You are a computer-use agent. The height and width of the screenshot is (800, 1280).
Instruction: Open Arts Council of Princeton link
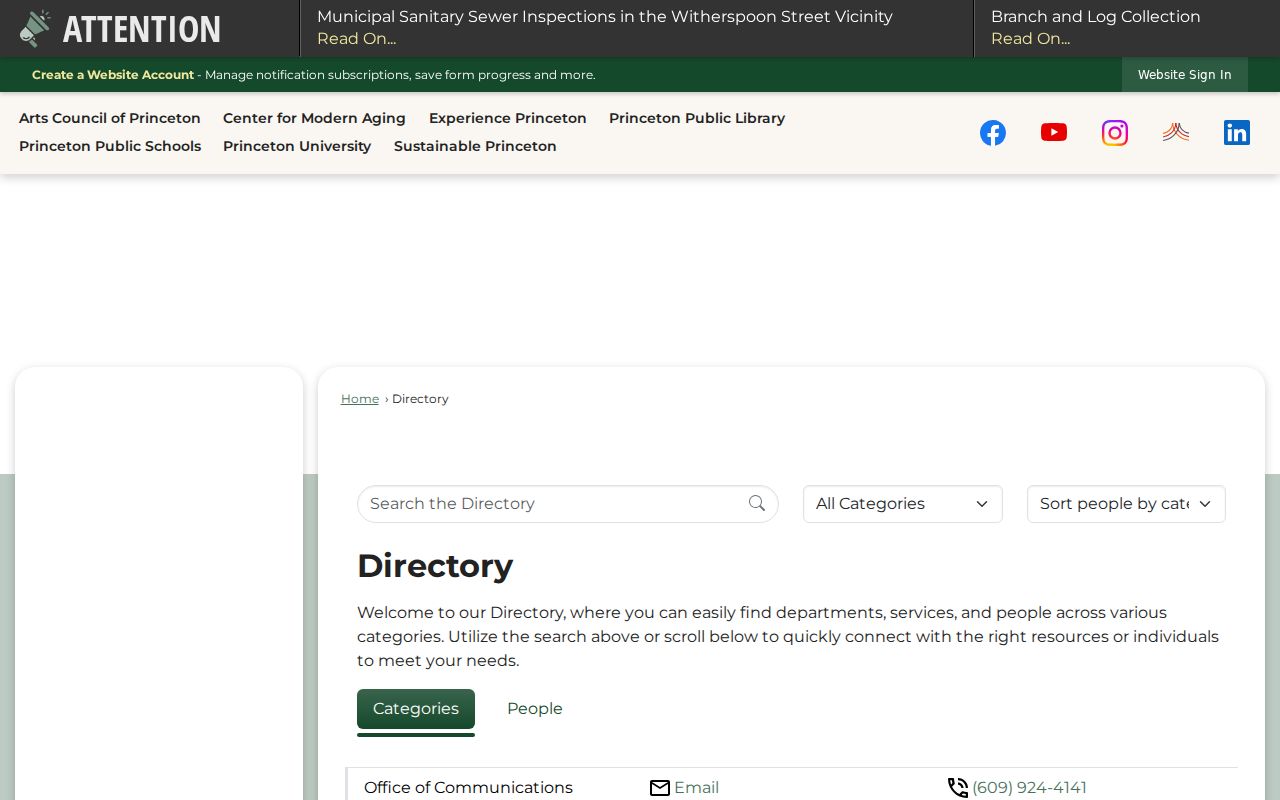pos(110,118)
